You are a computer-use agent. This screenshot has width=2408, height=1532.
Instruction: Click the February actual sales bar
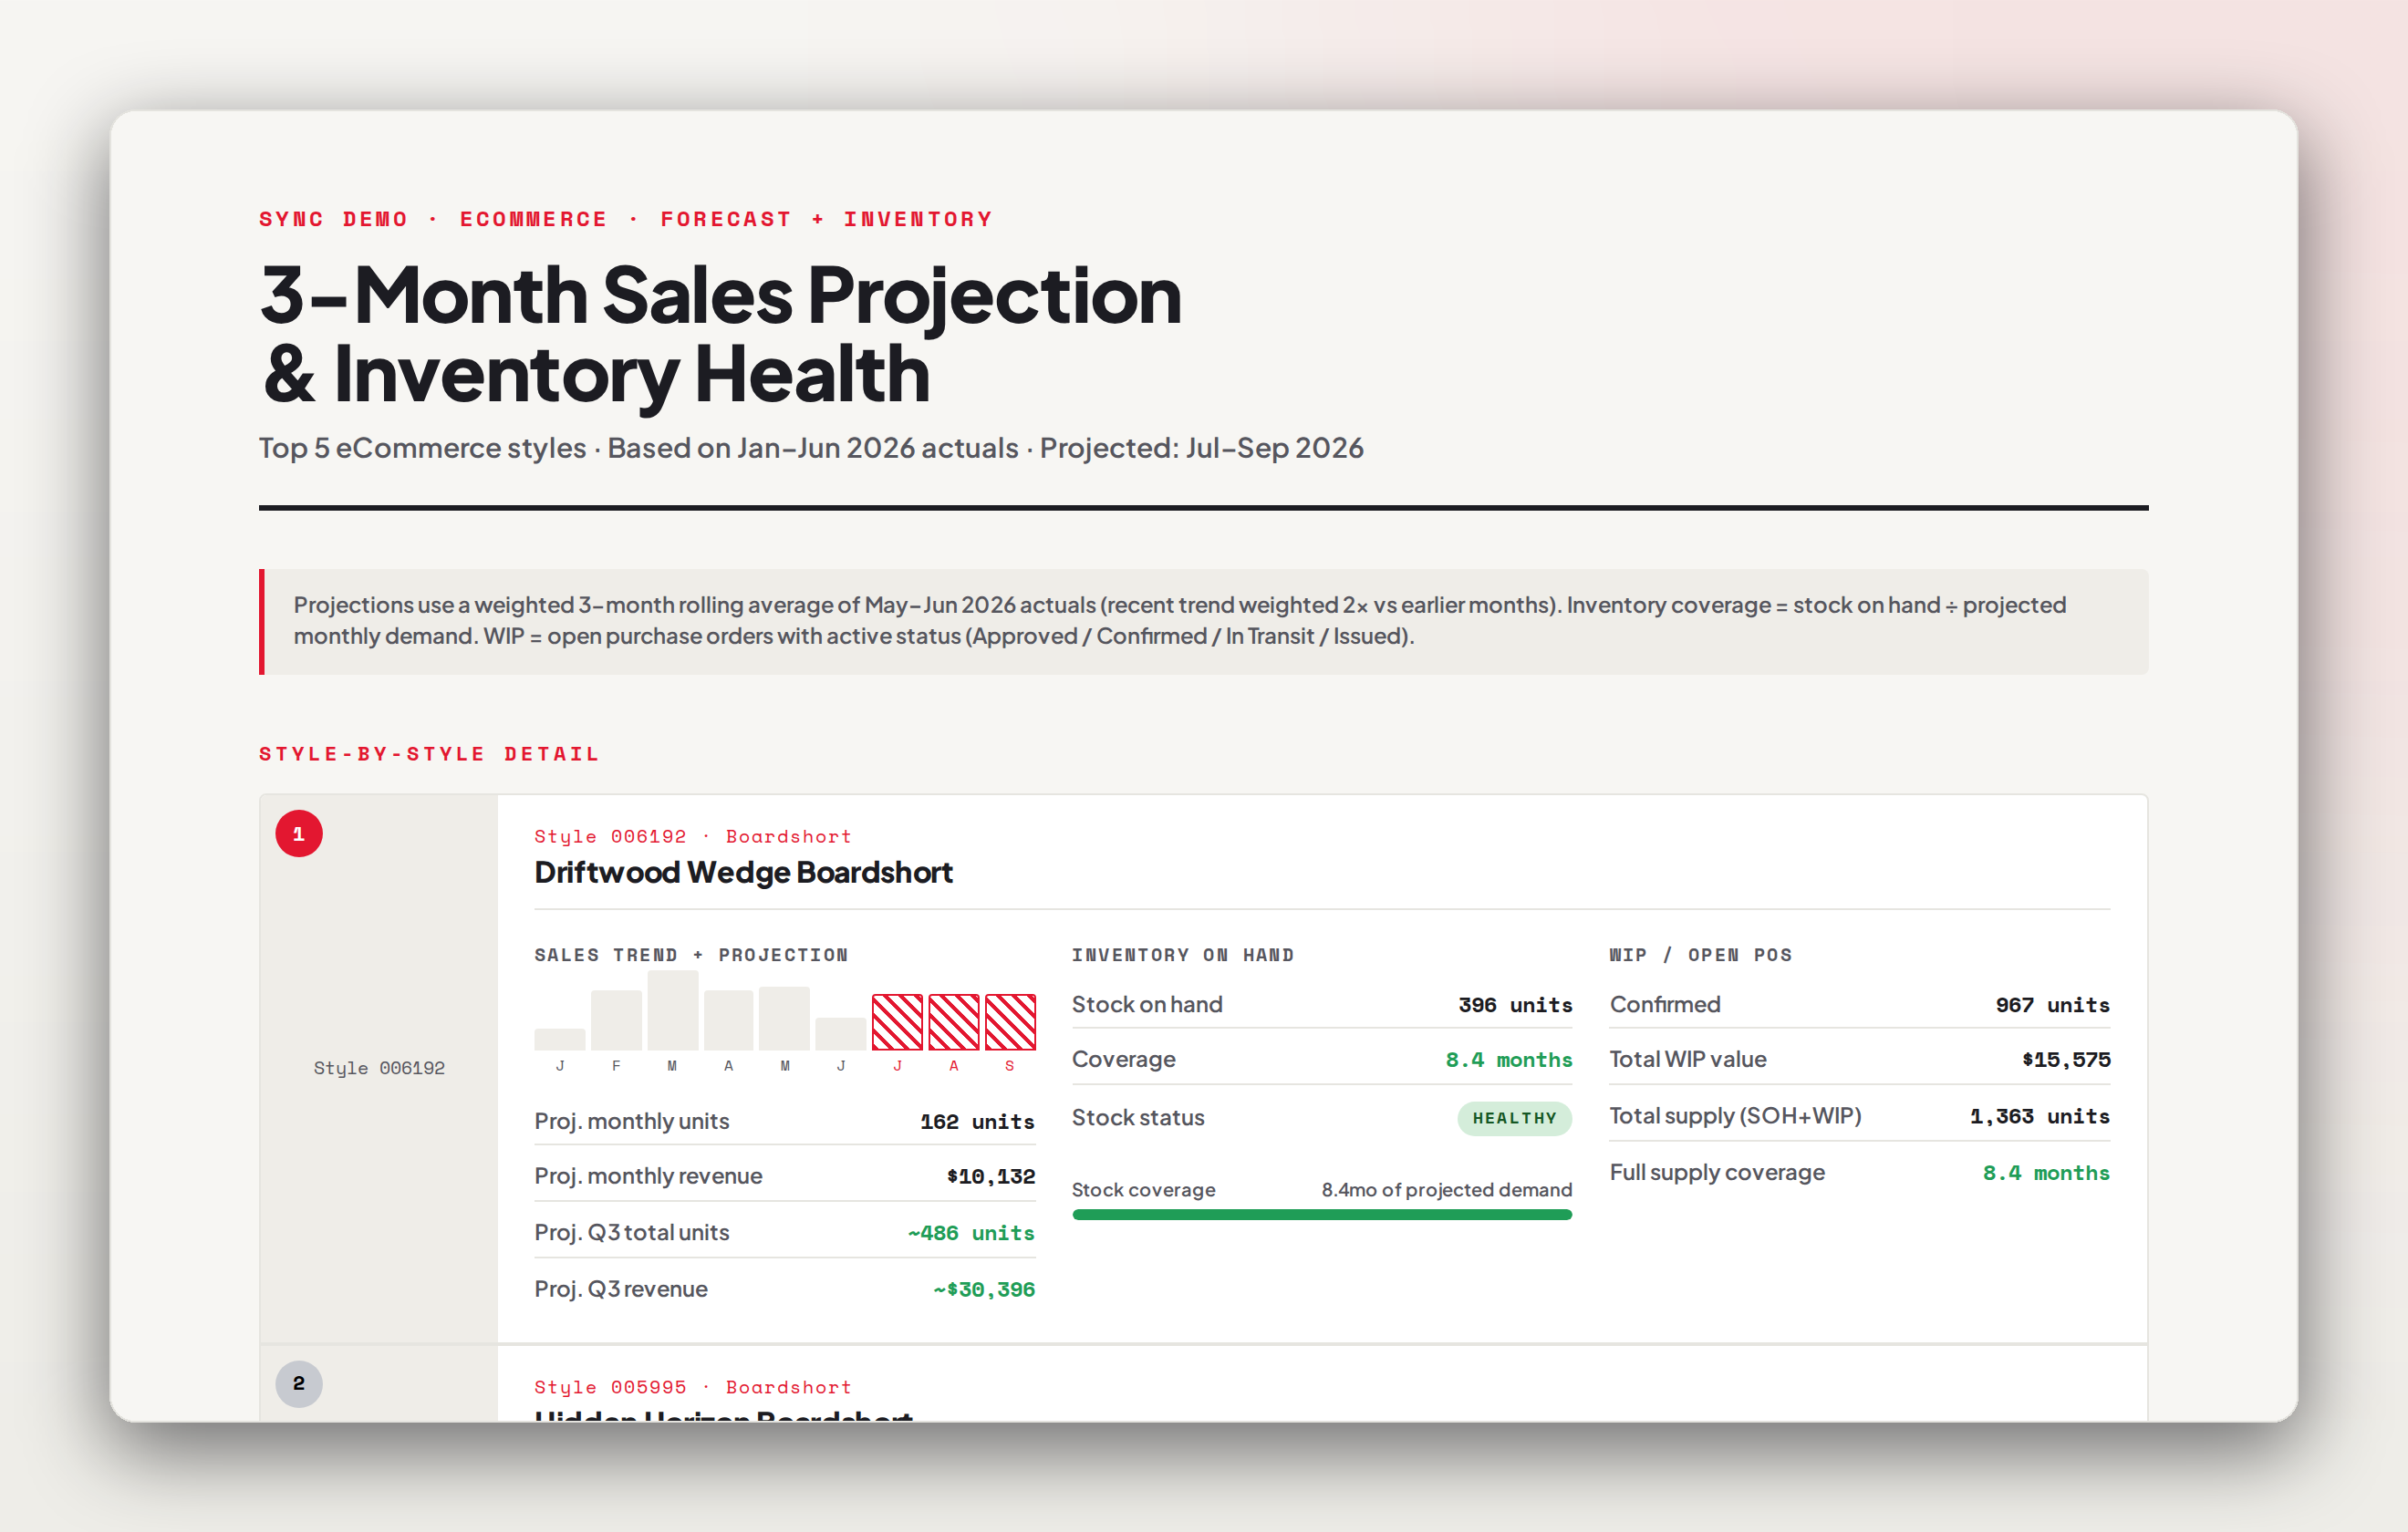pyautogui.click(x=616, y=1020)
